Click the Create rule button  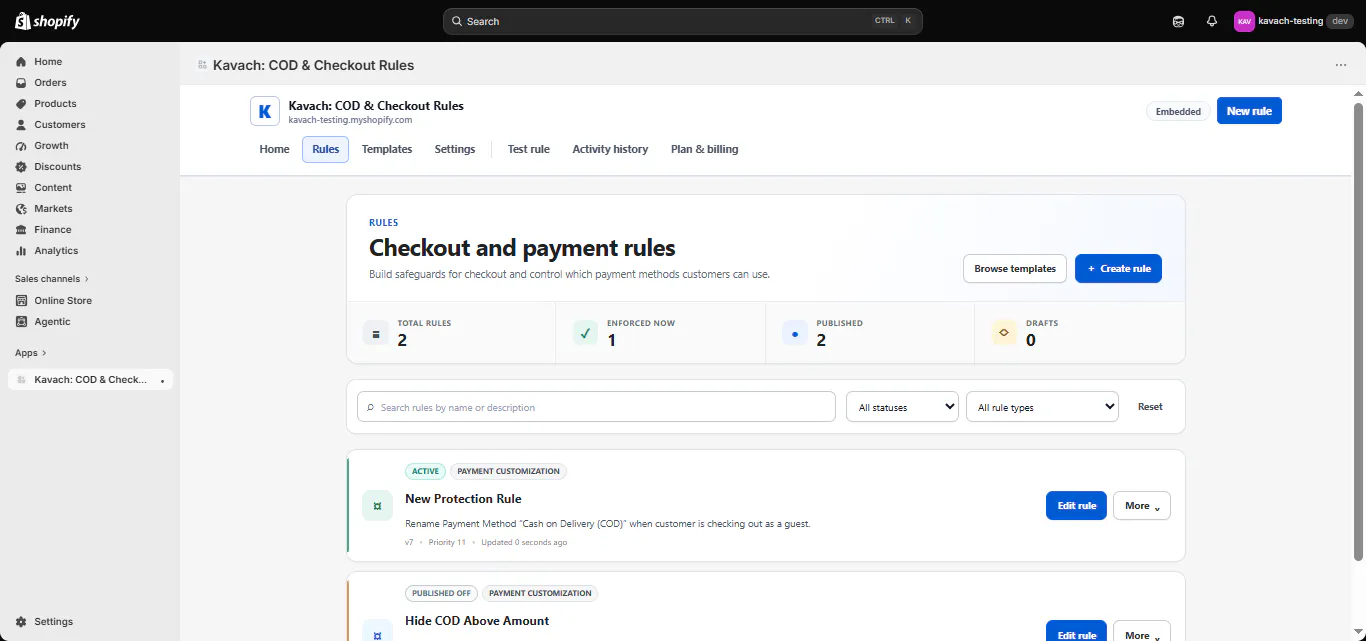point(1118,268)
